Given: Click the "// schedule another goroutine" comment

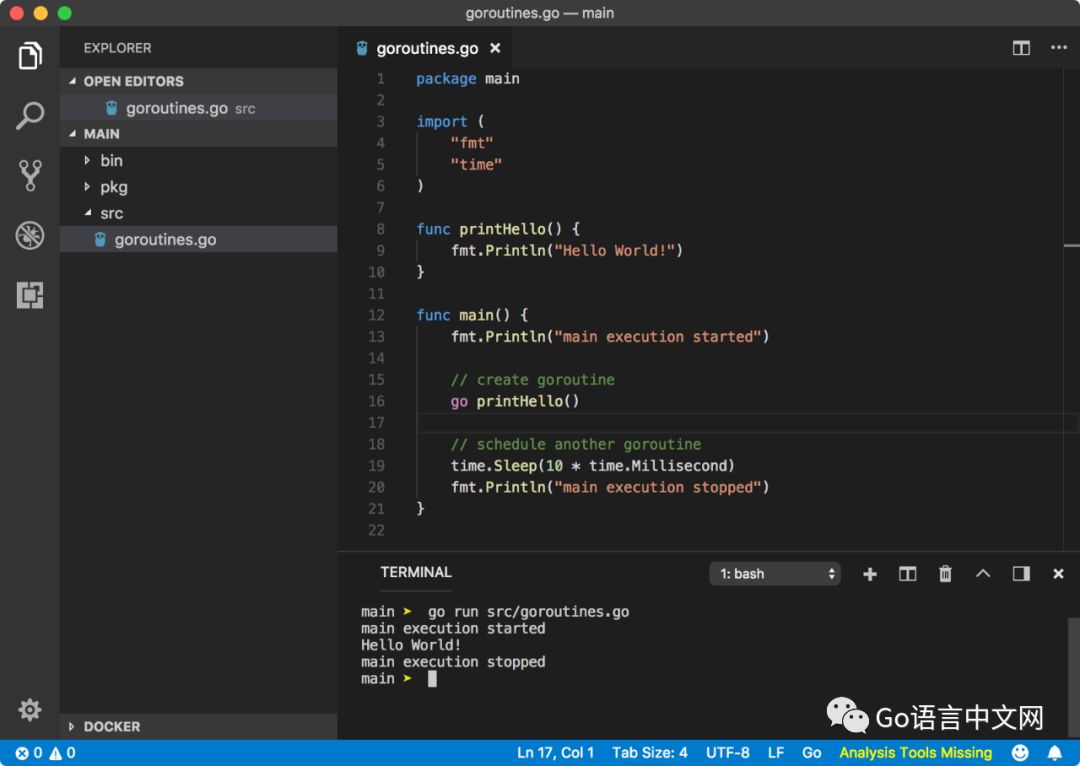Looking at the screenshot, I should [576, 444].
